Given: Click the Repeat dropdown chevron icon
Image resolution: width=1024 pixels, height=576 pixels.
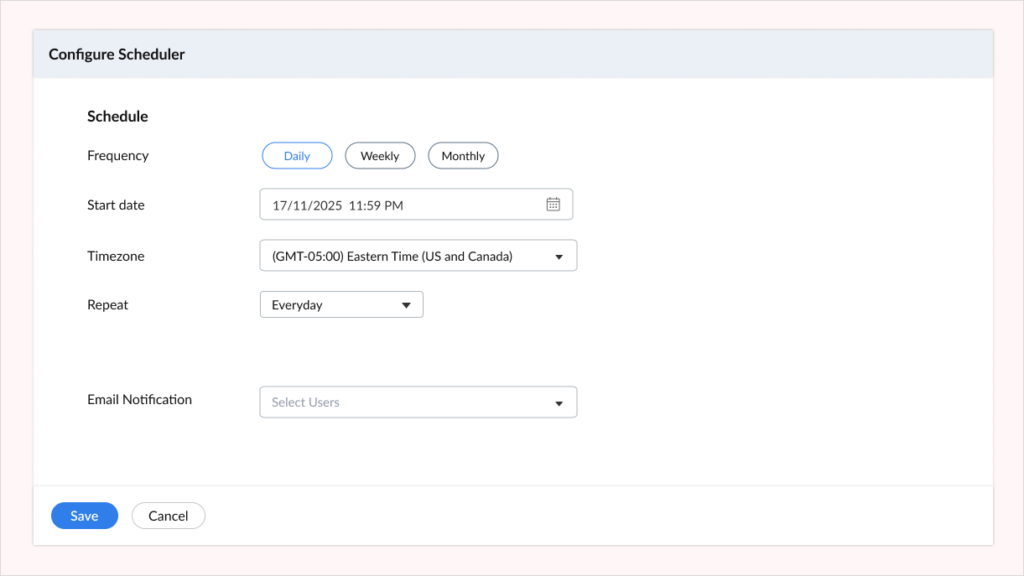Looking at the screenshot, I should coord(407,304).
